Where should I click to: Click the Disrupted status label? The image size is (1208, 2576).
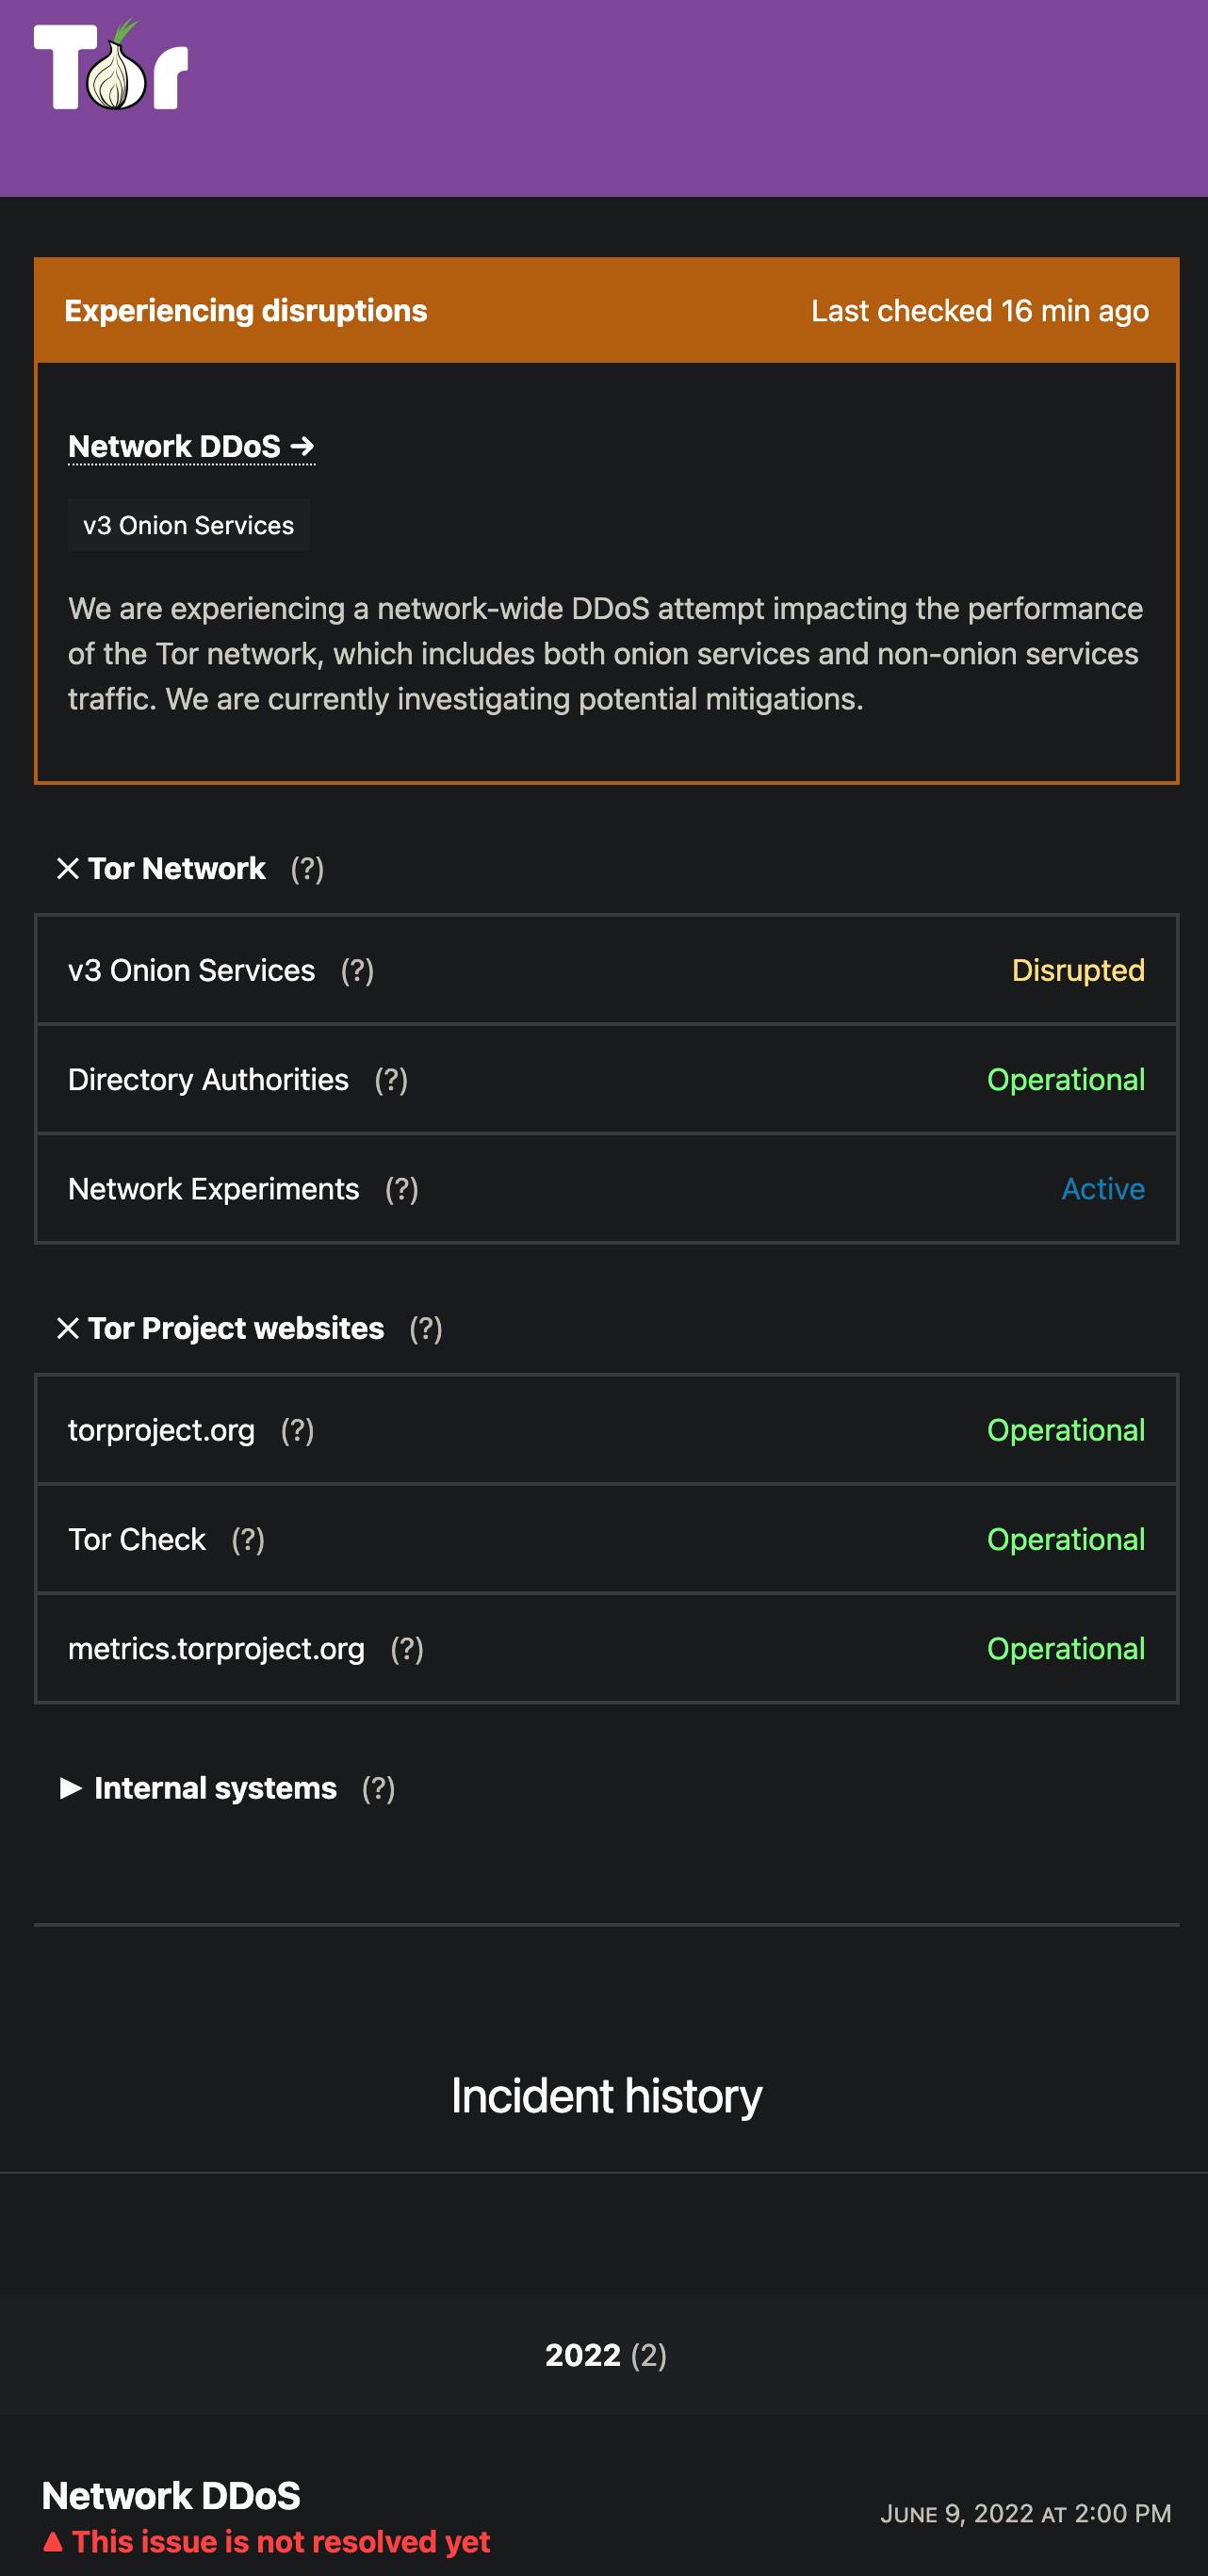[1077, 971]
